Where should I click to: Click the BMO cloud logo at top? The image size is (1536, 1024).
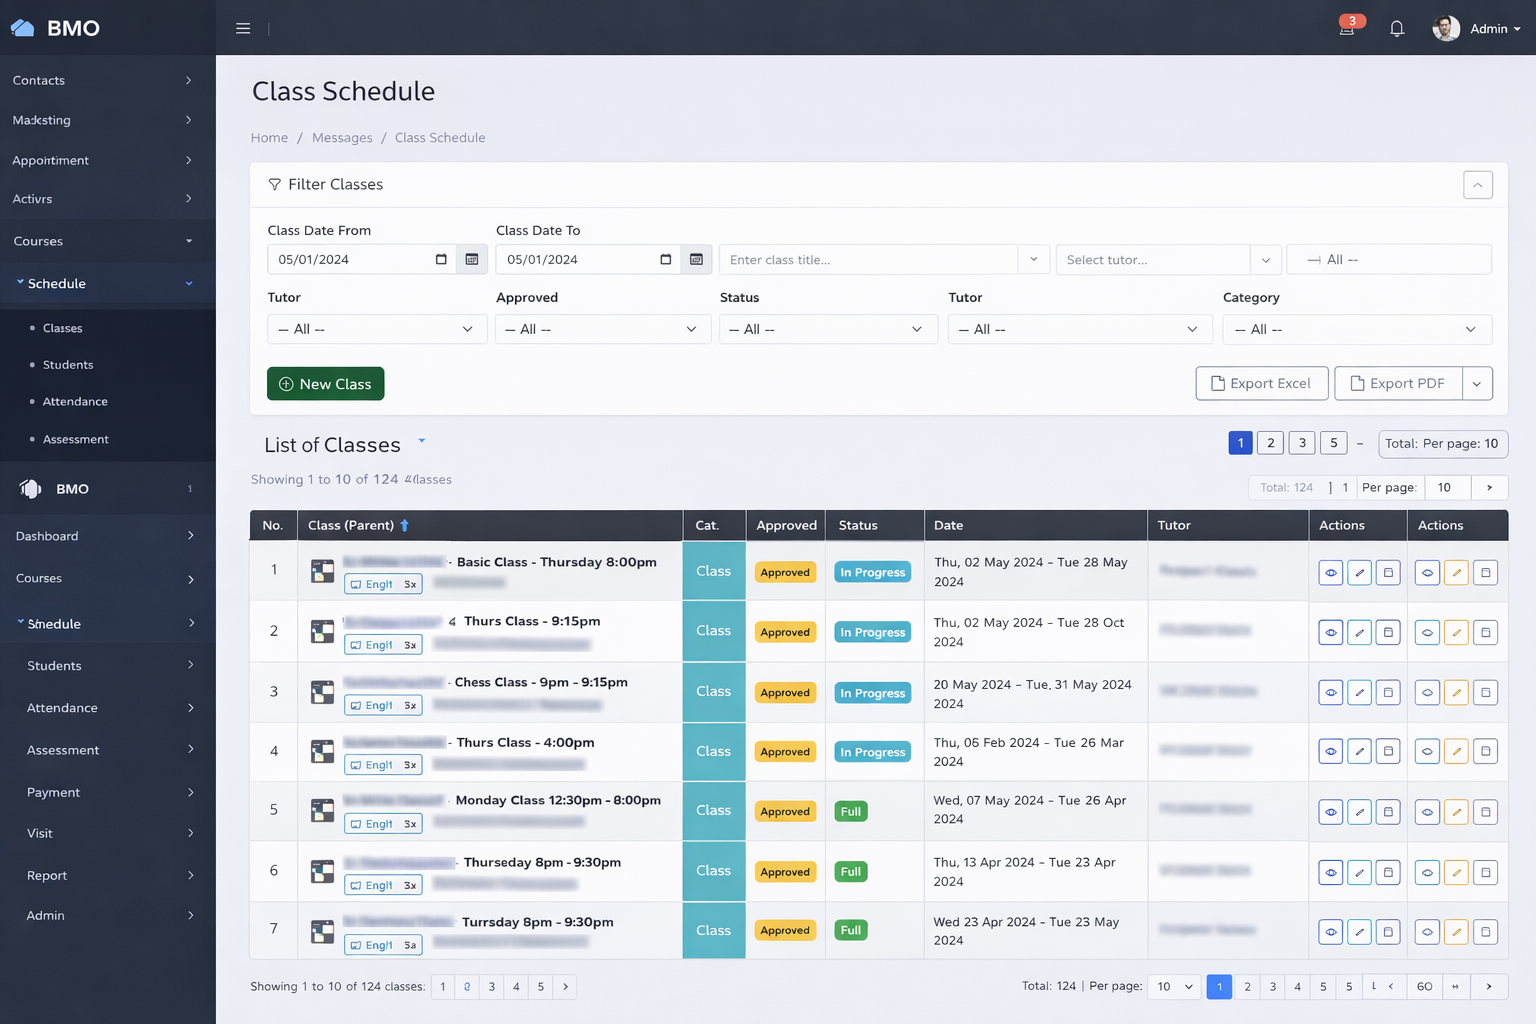(x=22, y=28)
